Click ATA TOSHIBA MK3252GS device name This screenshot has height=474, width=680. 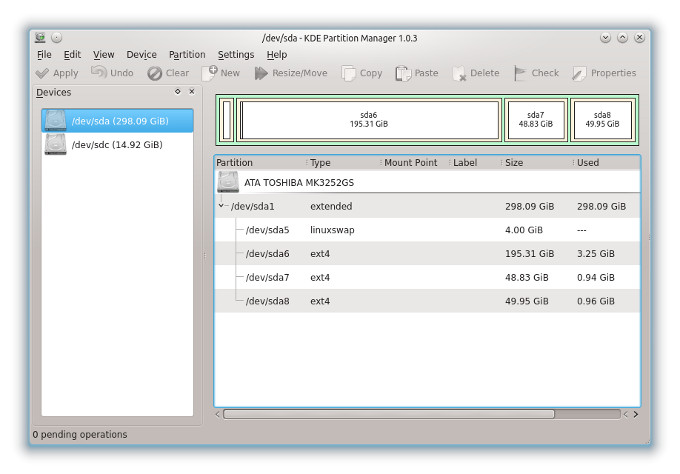[x=299, y=183]
